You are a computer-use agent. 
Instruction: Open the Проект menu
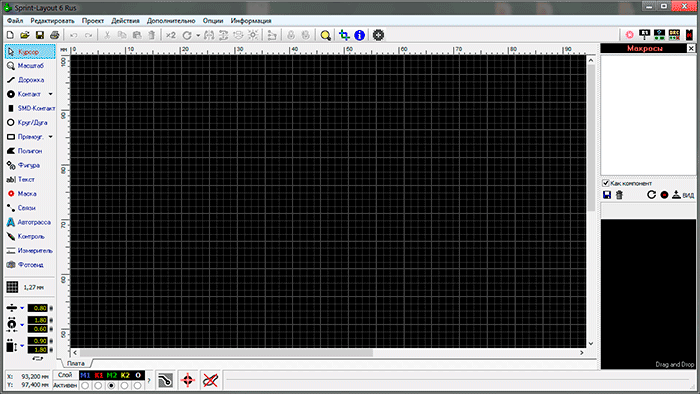93,21
